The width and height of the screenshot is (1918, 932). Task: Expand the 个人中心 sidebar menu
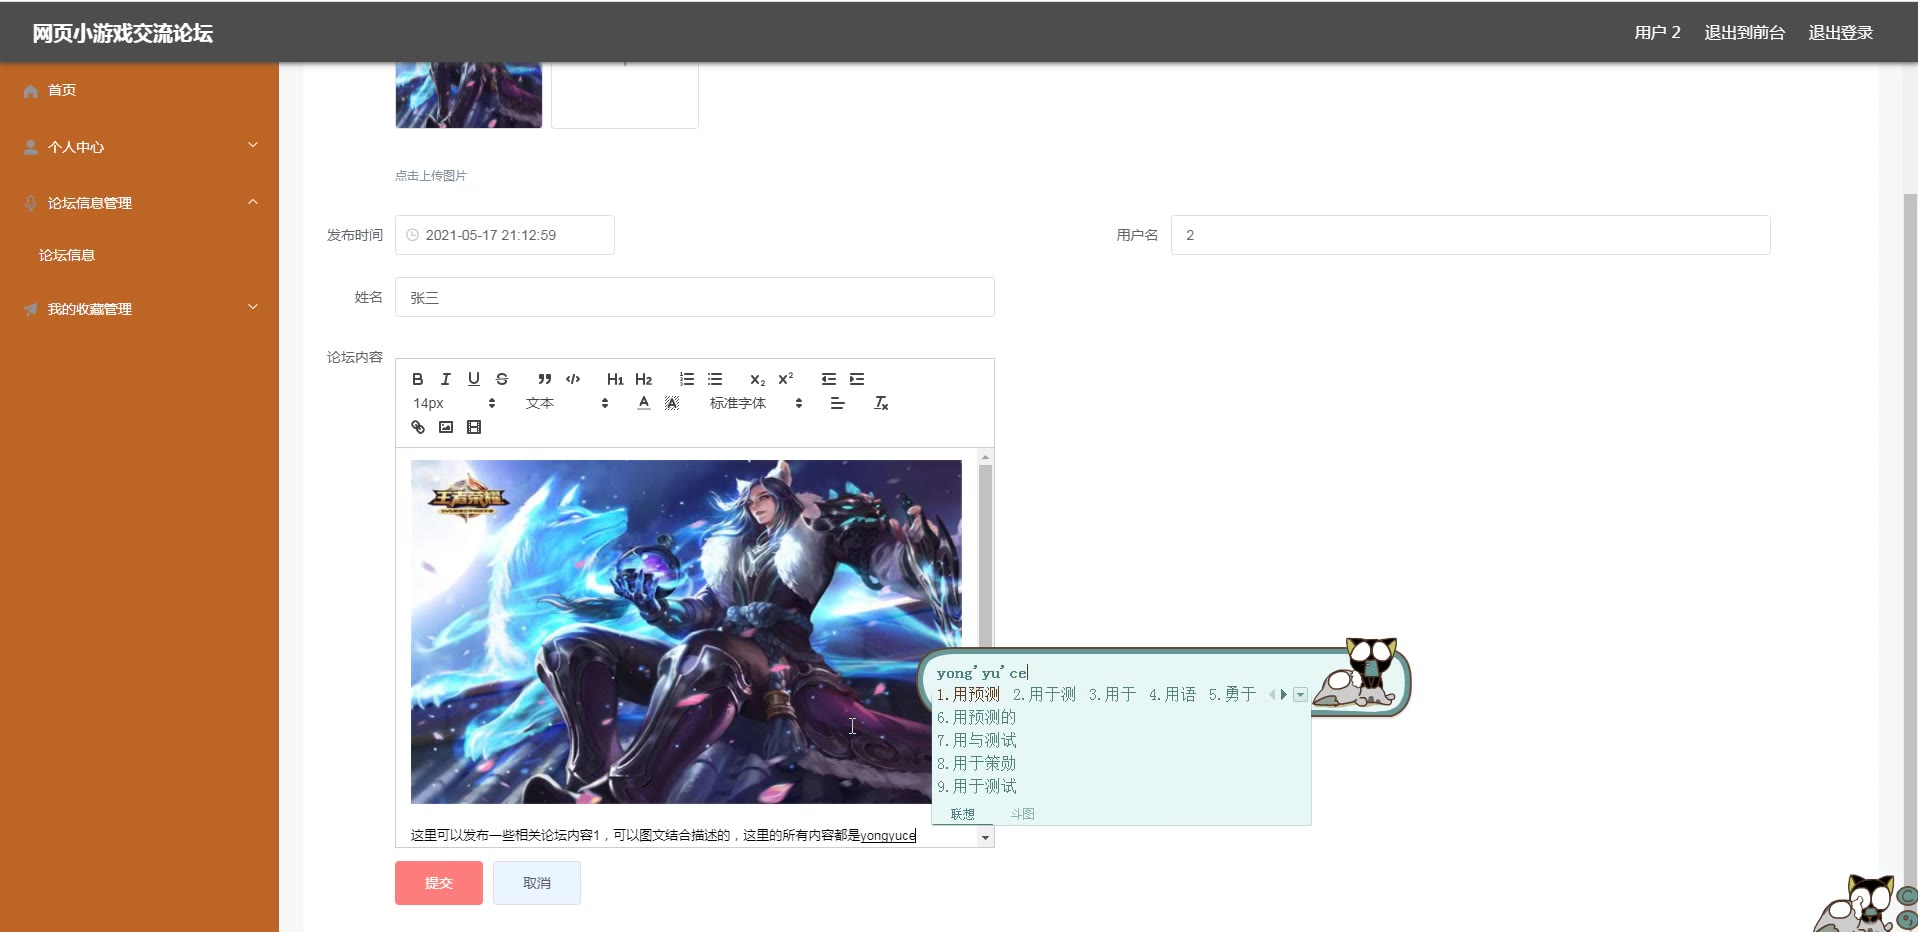click(139, 147)
